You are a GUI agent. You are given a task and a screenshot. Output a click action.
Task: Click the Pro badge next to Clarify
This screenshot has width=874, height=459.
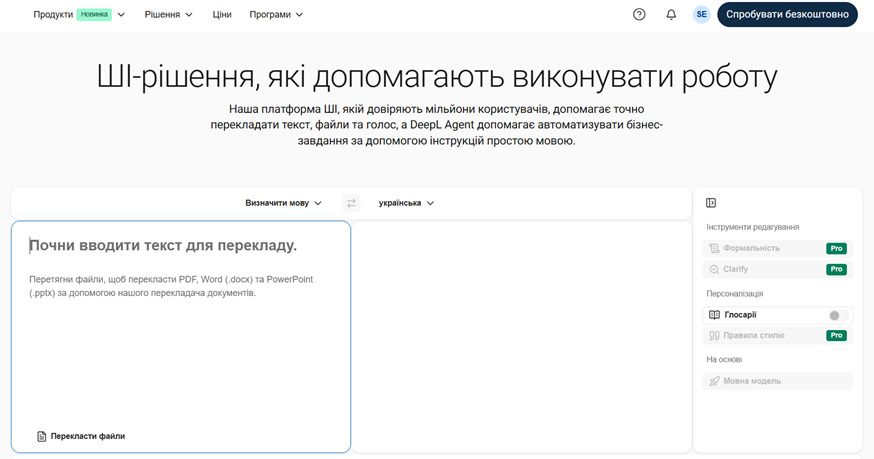[x=836, y=269]
